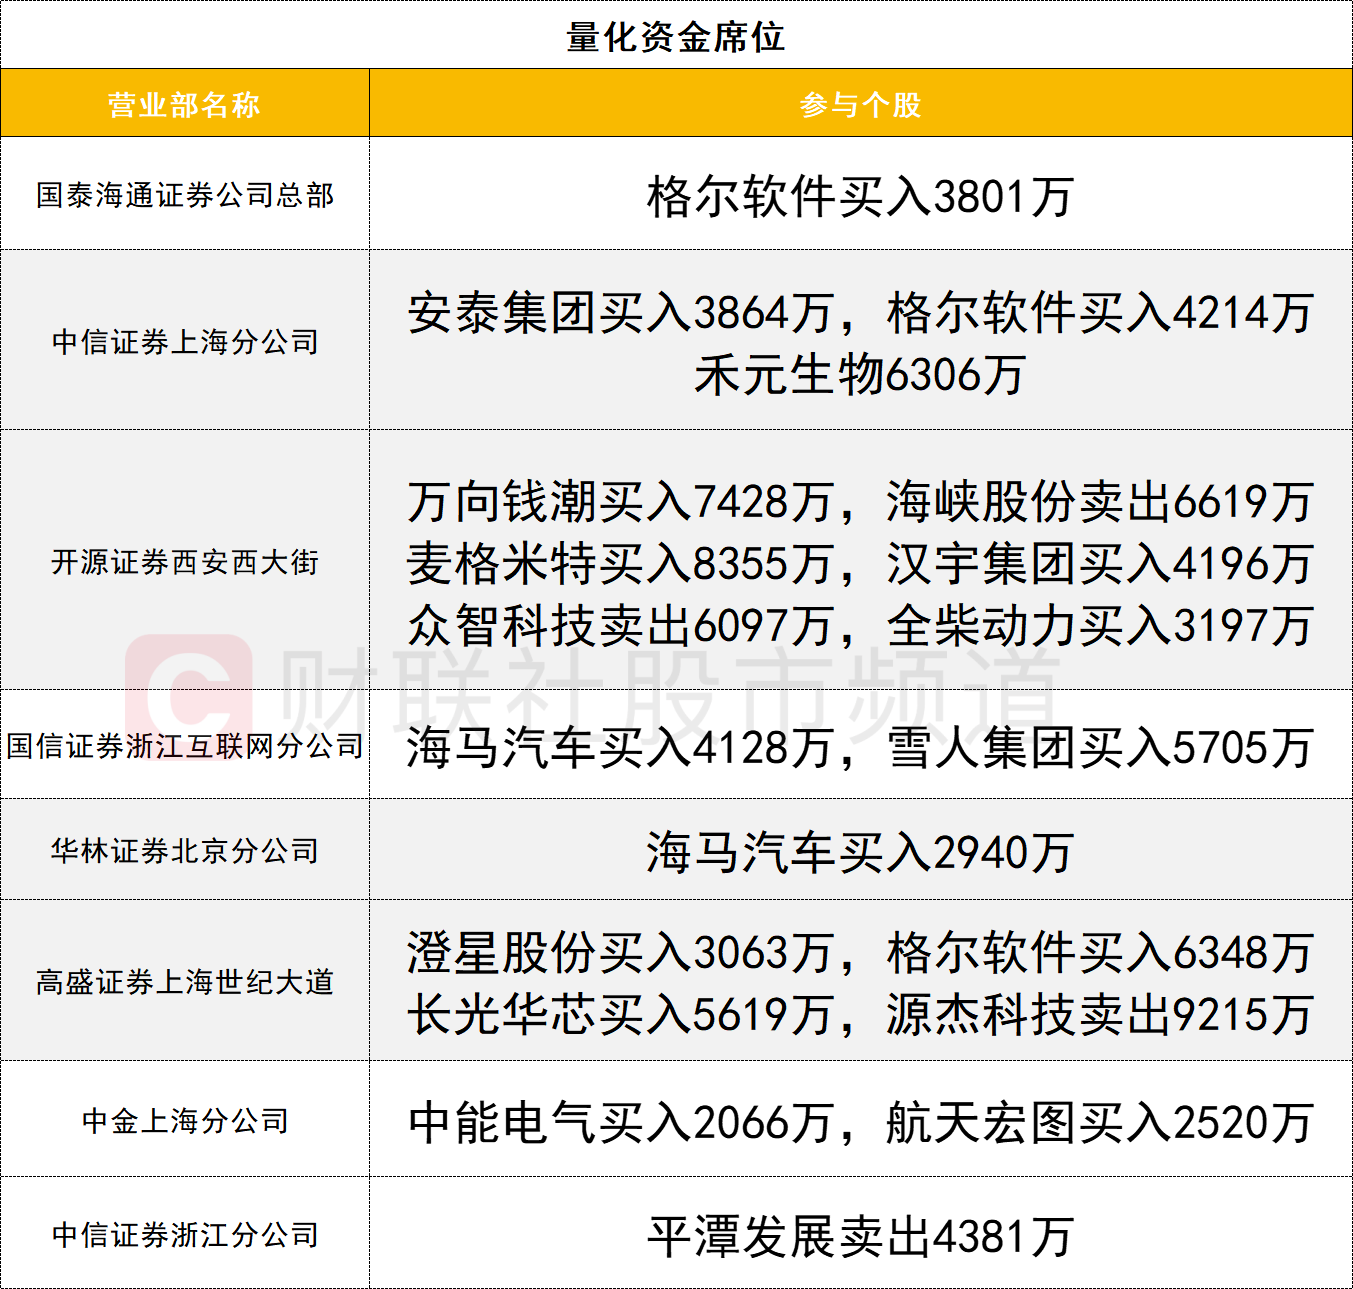Click the entry 麦格米特买入8355万
1353x1289 pixels.
click(621, 564)
